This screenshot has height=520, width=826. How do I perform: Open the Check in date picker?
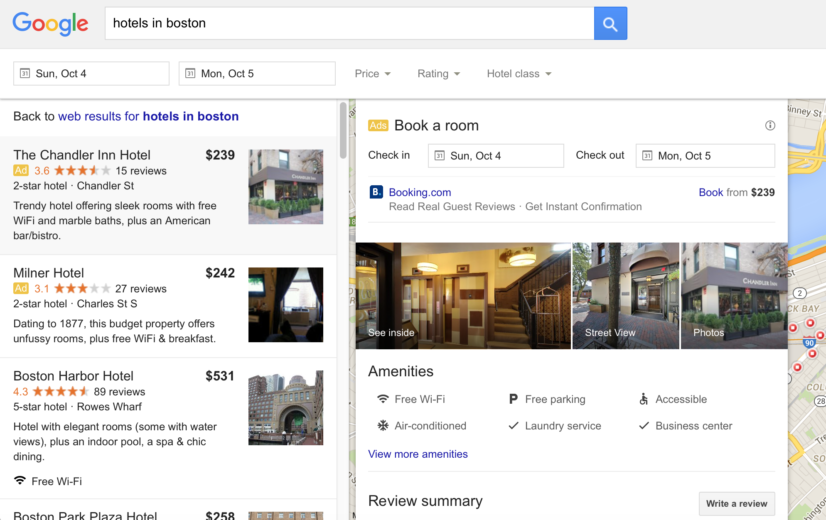click(496, 155)
